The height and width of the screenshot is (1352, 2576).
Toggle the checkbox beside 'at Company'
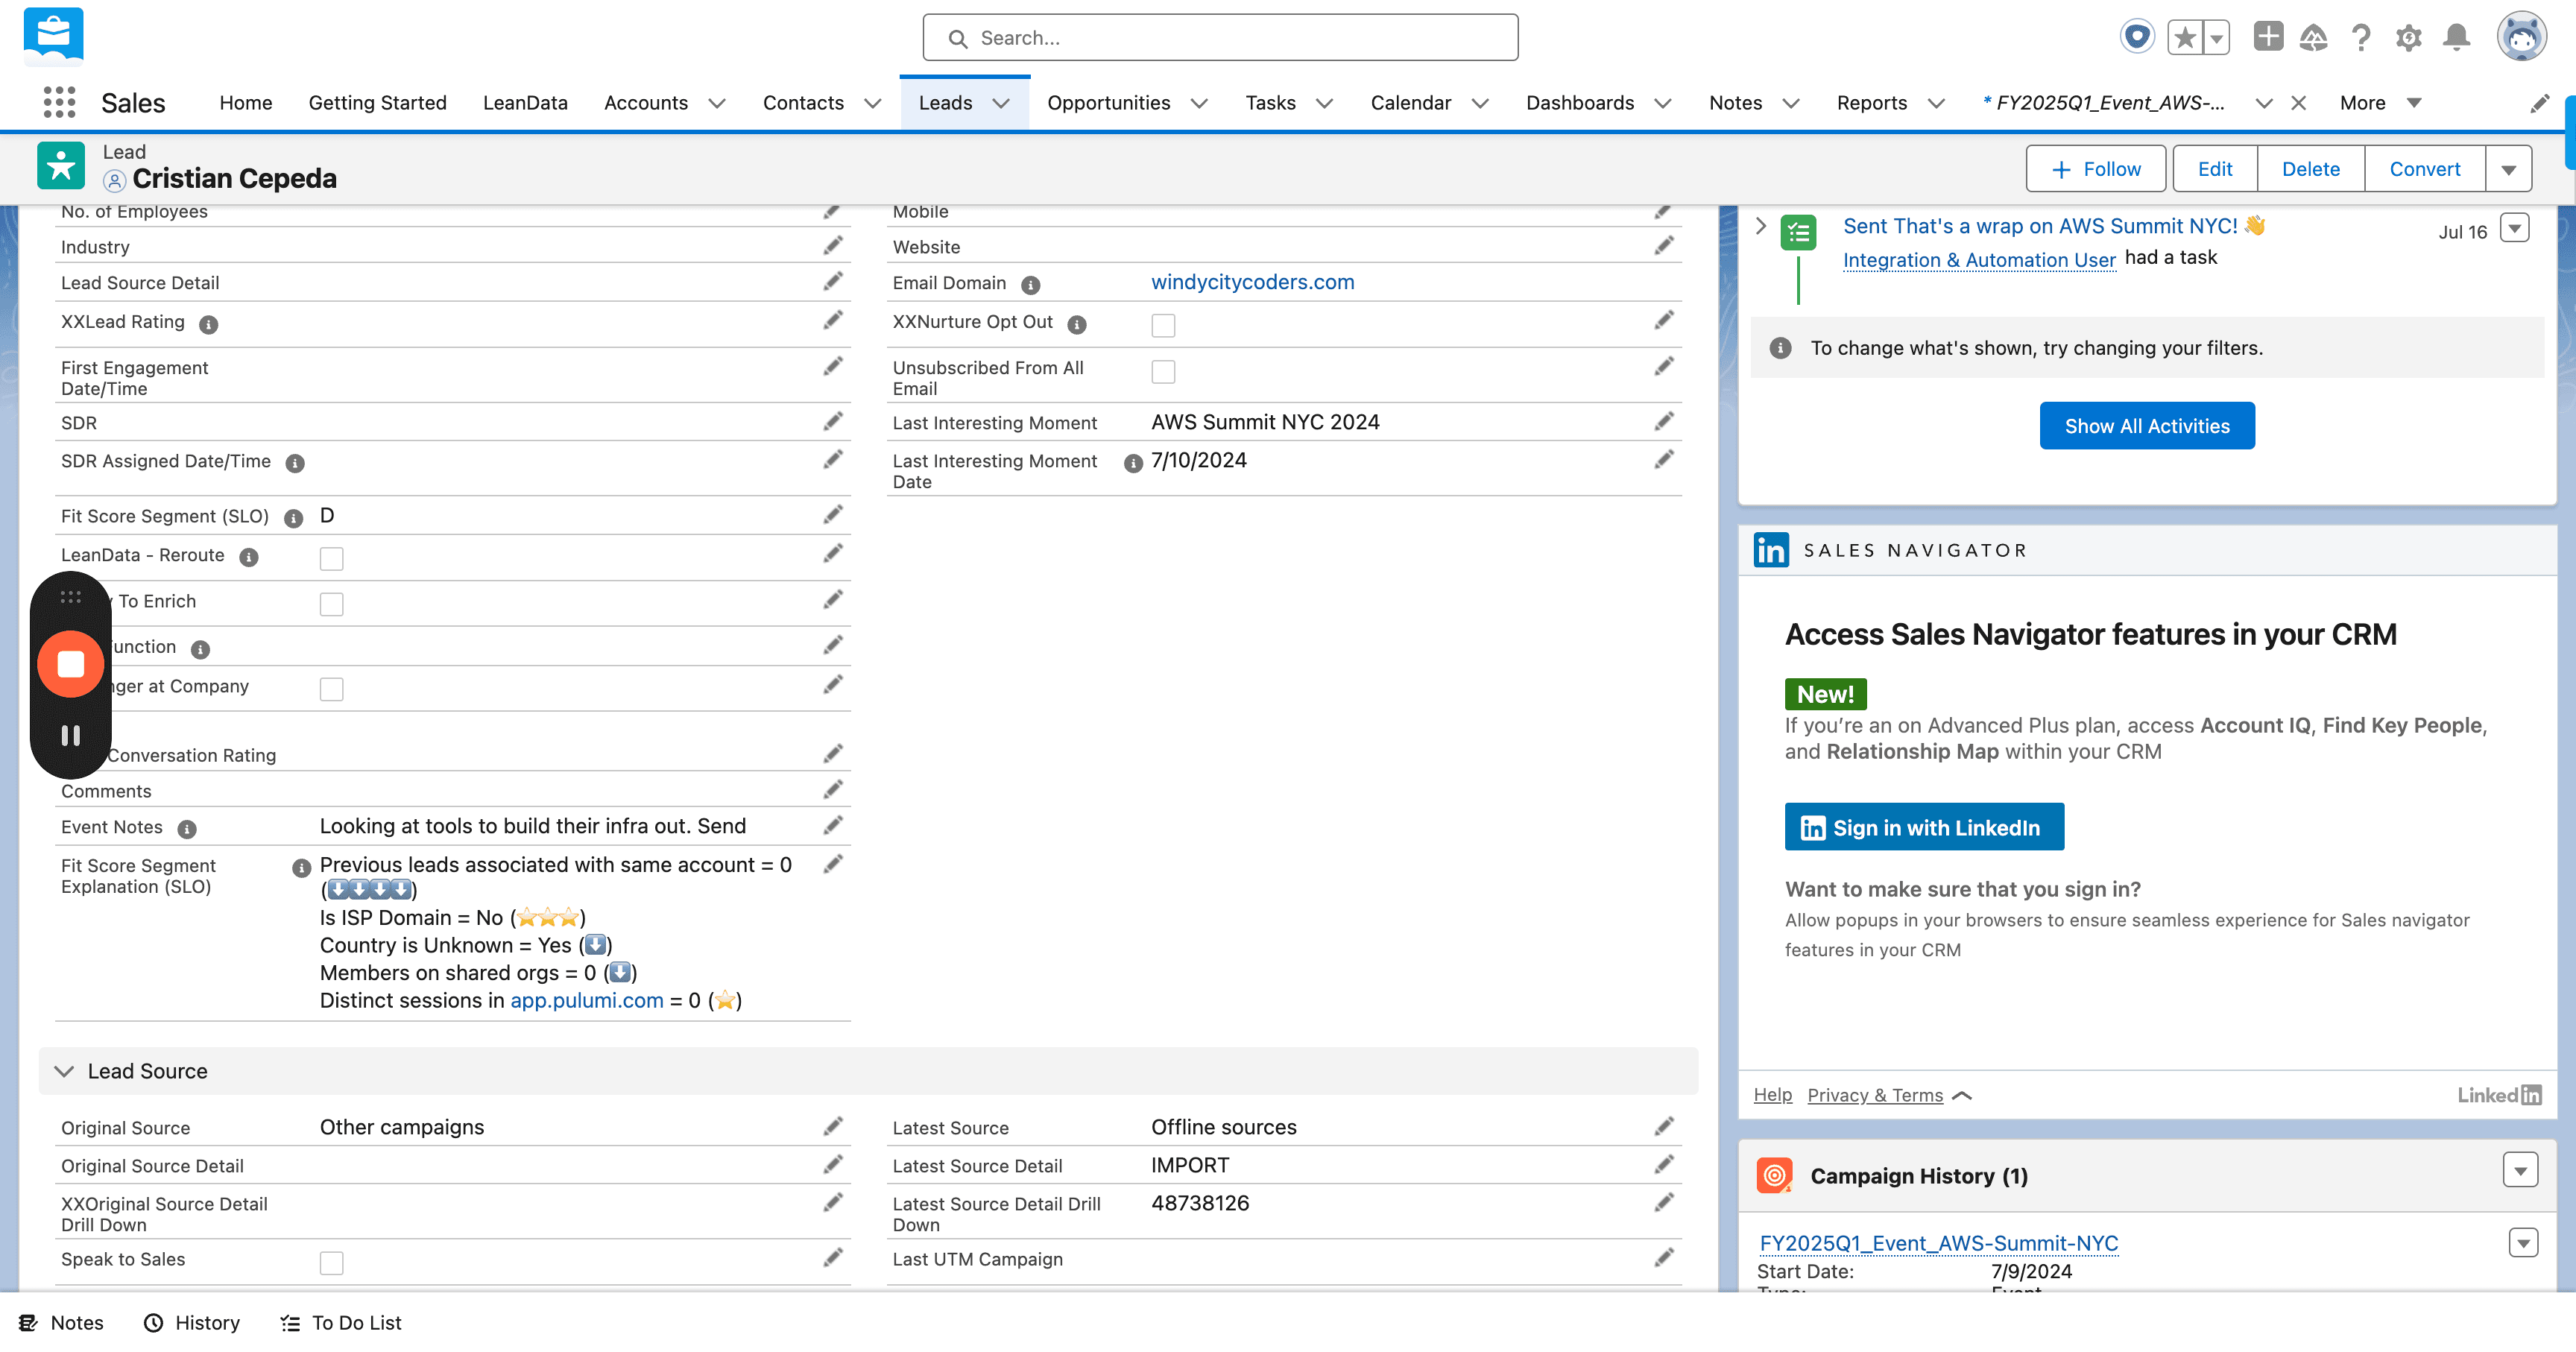[331, 689]
